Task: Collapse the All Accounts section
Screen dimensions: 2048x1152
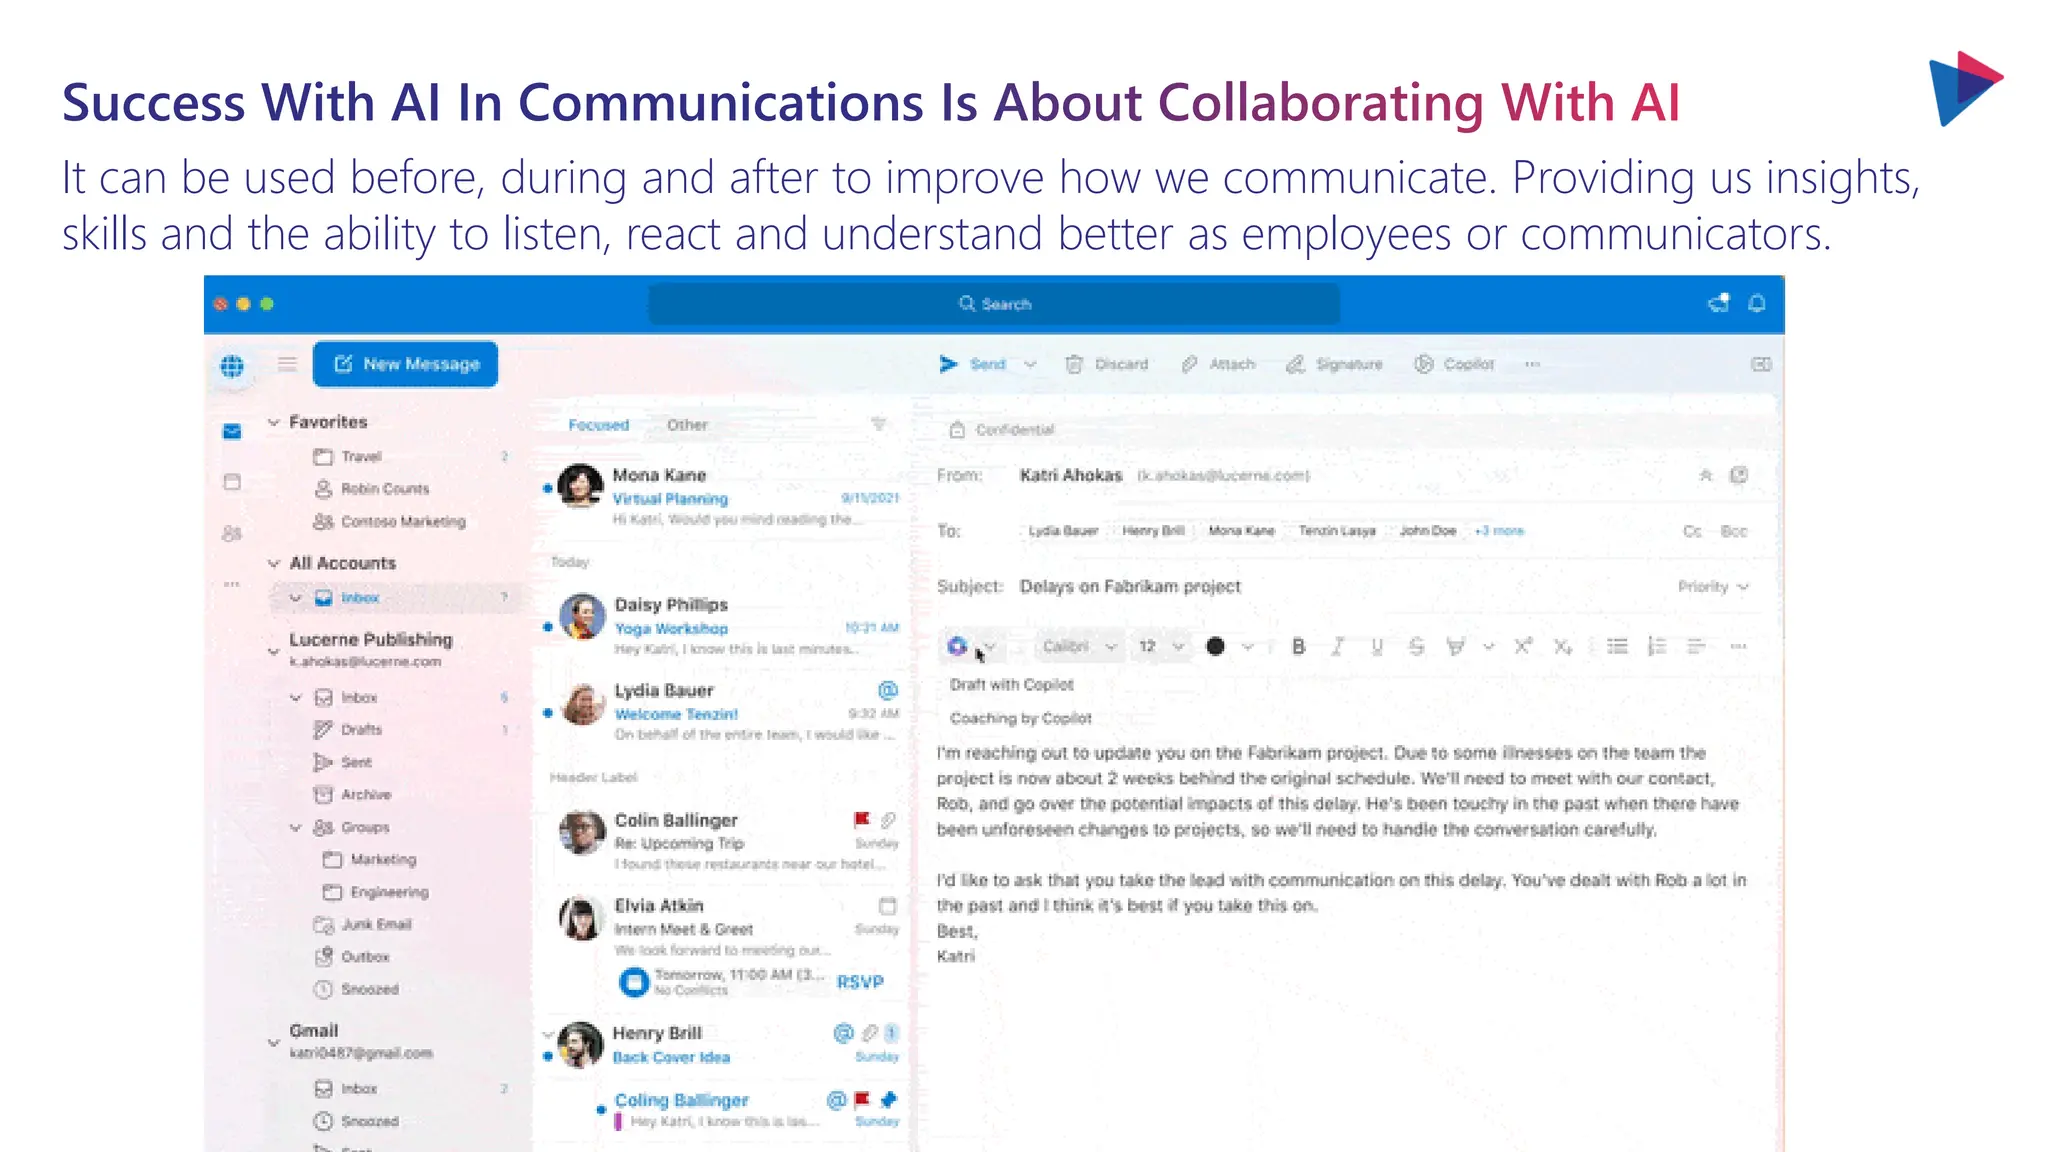Action: pyautogui.click(x=273, y=563)
